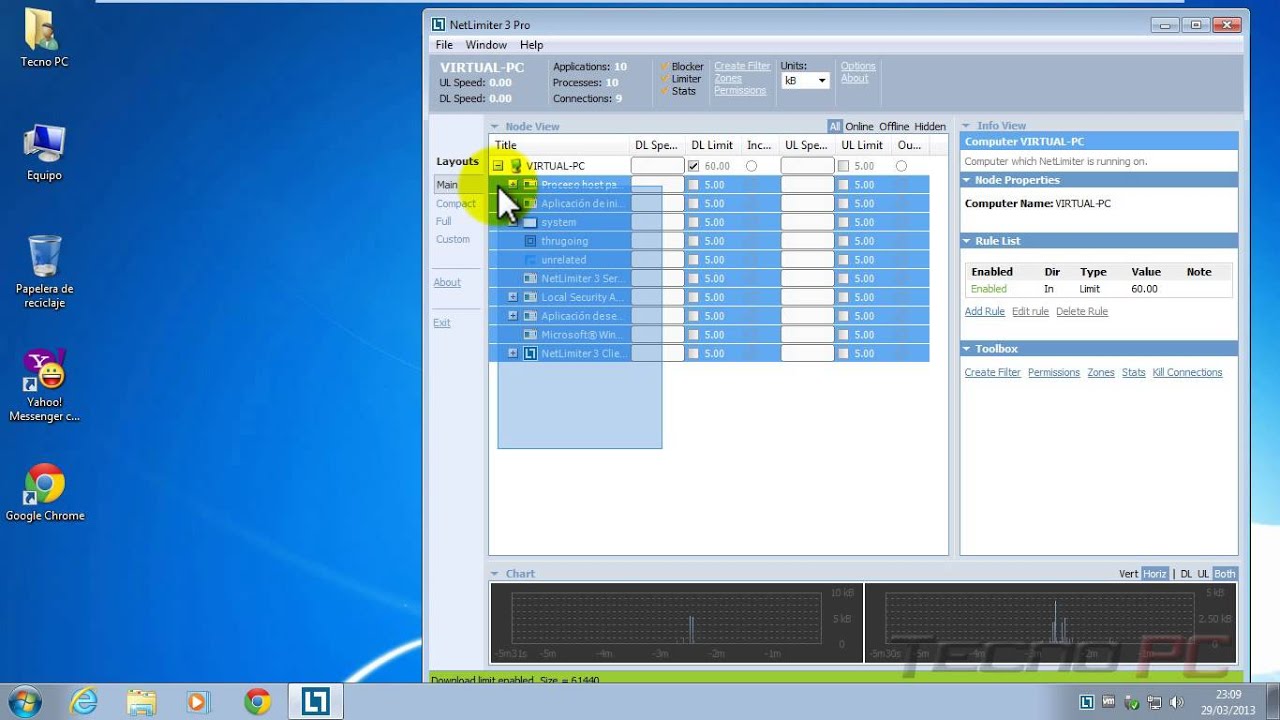Image resolution: width=1280 pixels, height=720 pixels.
Task: Click the Aplicación dese... row icon
Action: [531, 316]
